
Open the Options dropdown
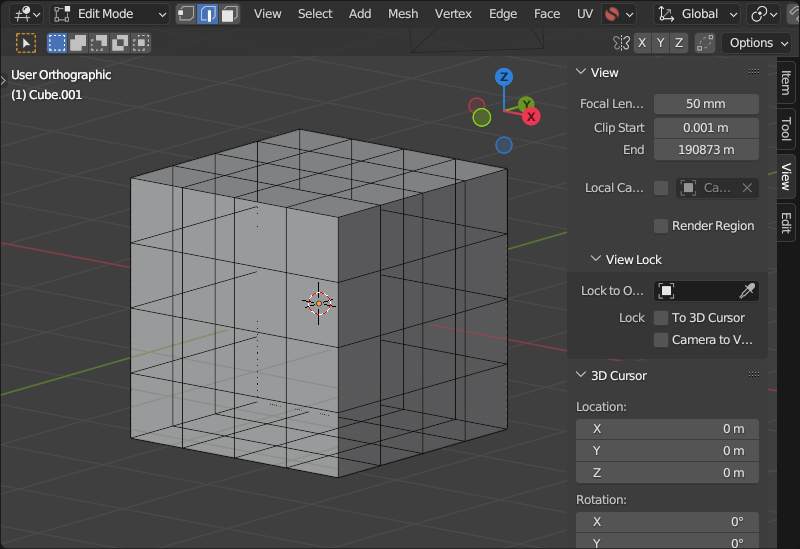[x=758, y=43]
